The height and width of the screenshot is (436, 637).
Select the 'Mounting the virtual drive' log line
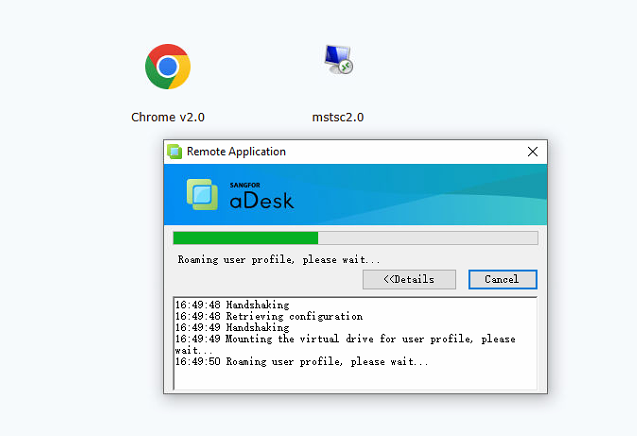pyautogui.click(x=345, y=345)
